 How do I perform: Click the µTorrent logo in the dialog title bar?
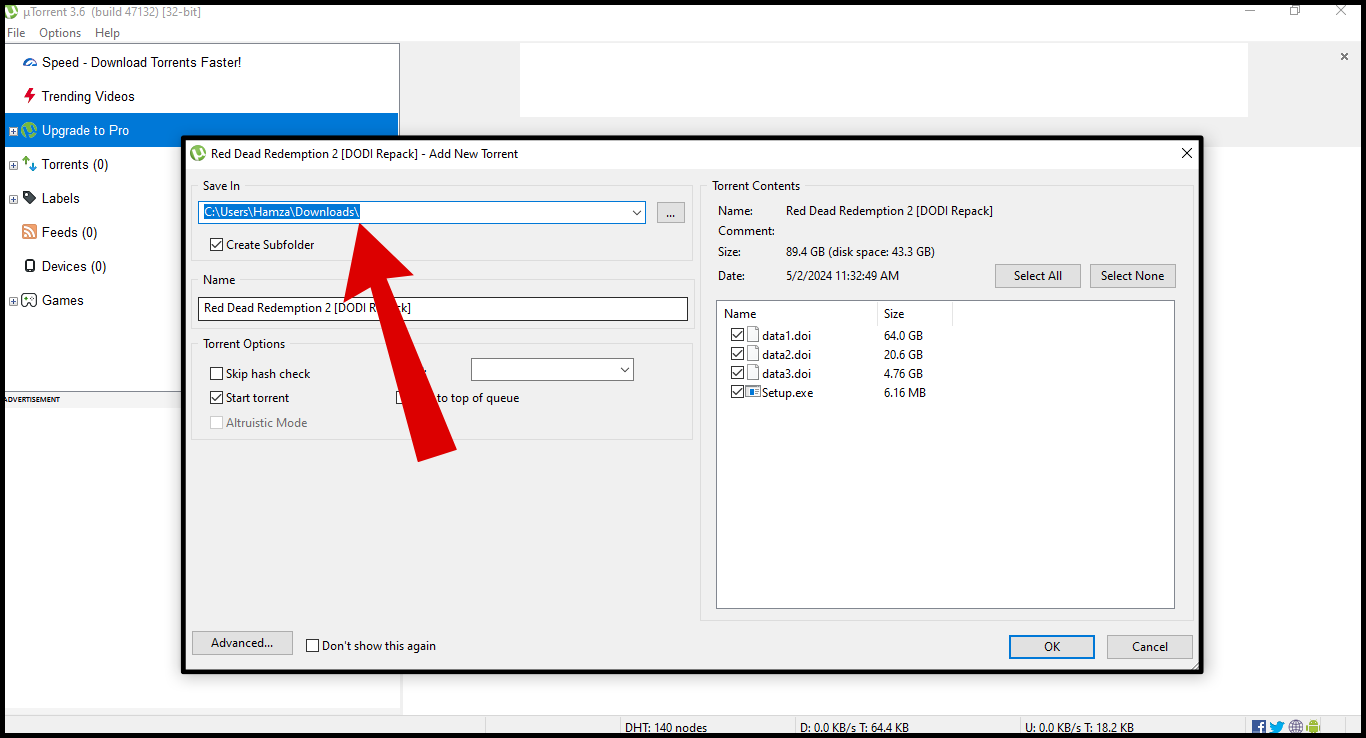198,154
